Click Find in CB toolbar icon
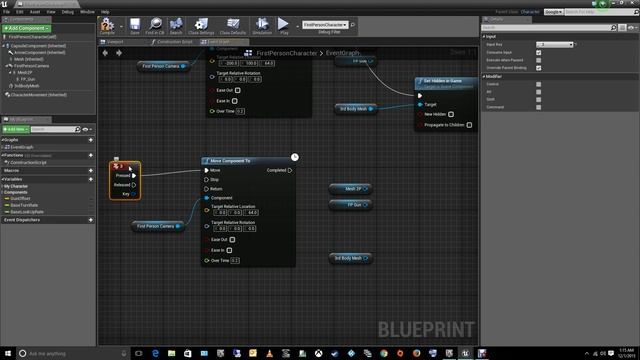640x360 pixels. click(155, 26)
